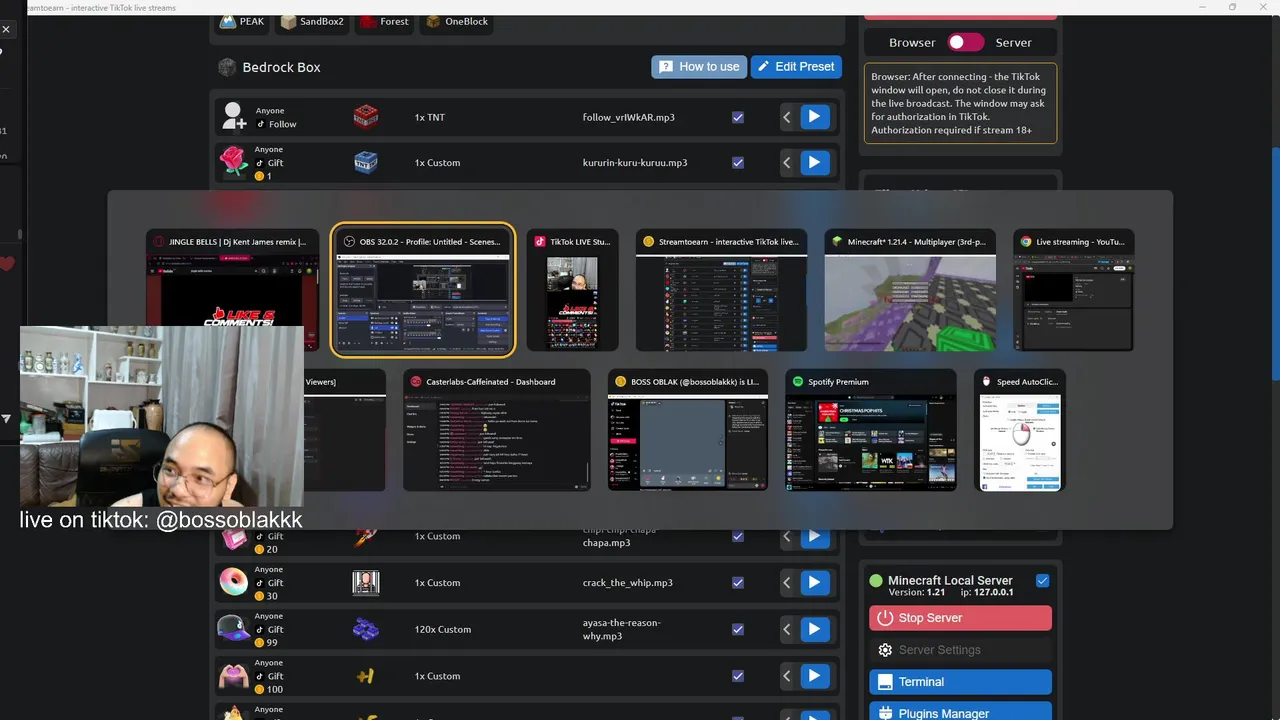The image size is (1280, 720).
Task: Click the sound file text follow_vrIWkAR.mp3
Action: [628, 117]
